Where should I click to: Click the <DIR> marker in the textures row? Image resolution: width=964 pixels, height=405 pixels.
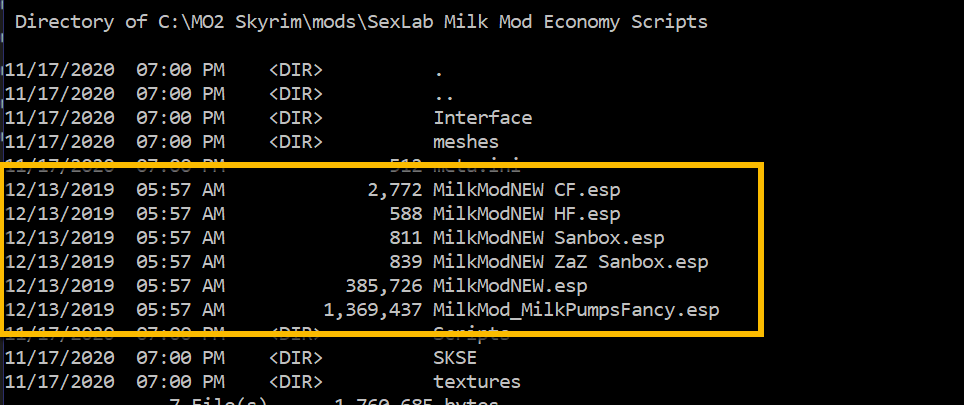pyautogui.click(x=296, y=382)
